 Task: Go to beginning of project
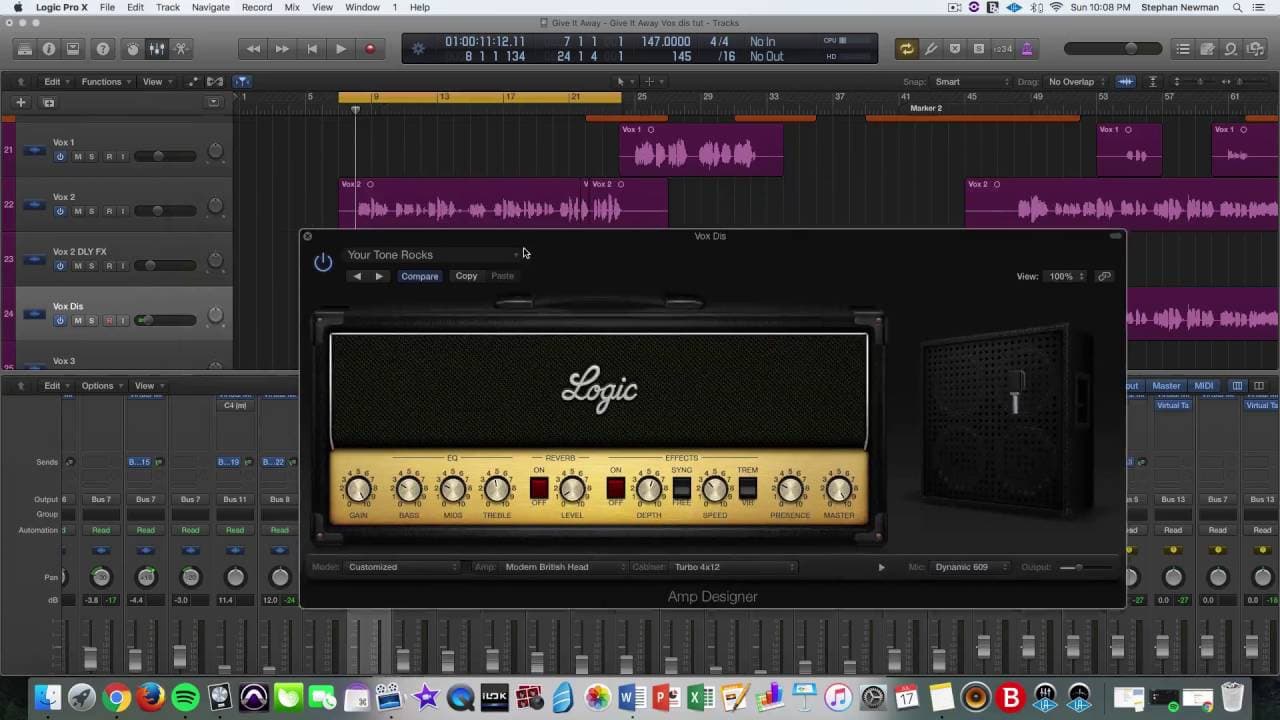(312, 48)
